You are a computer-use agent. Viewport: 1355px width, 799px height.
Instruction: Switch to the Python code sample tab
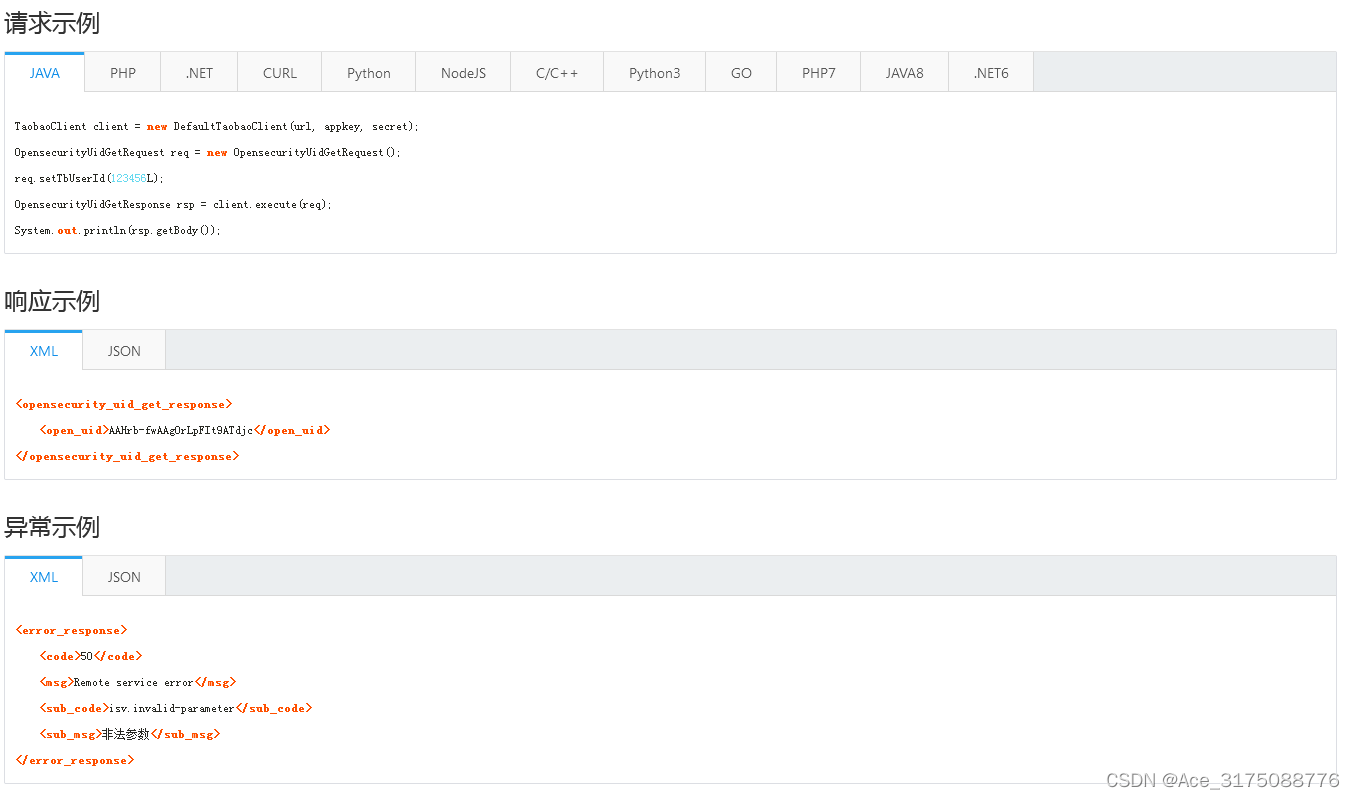(x=368, y=72)
